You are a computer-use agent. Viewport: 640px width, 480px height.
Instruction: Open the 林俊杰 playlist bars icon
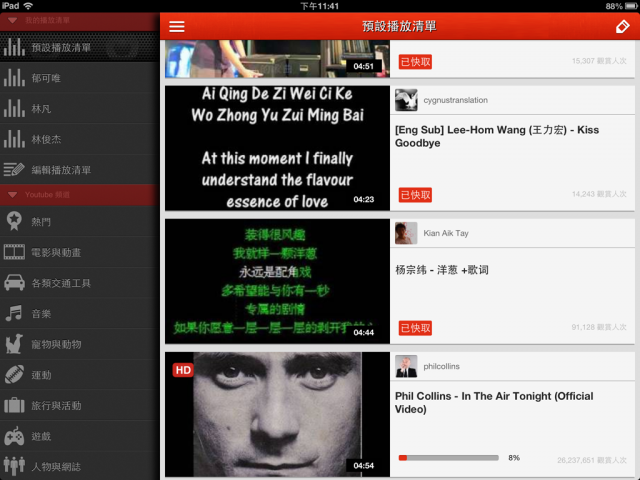(x=14, y=139)
